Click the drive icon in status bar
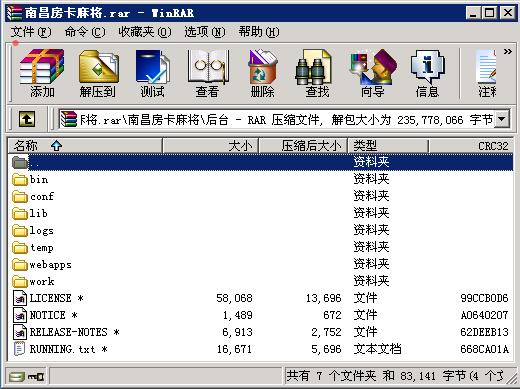The width and height of the screenshot is (520, 389). click(16, 377)
